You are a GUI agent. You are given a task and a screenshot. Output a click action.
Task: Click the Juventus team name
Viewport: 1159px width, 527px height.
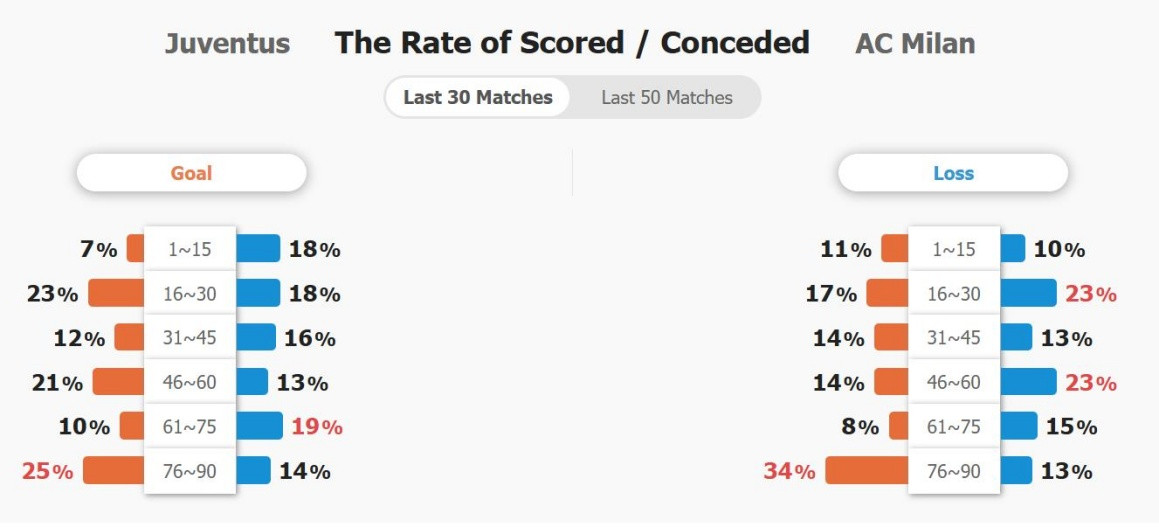coord(227,44)
